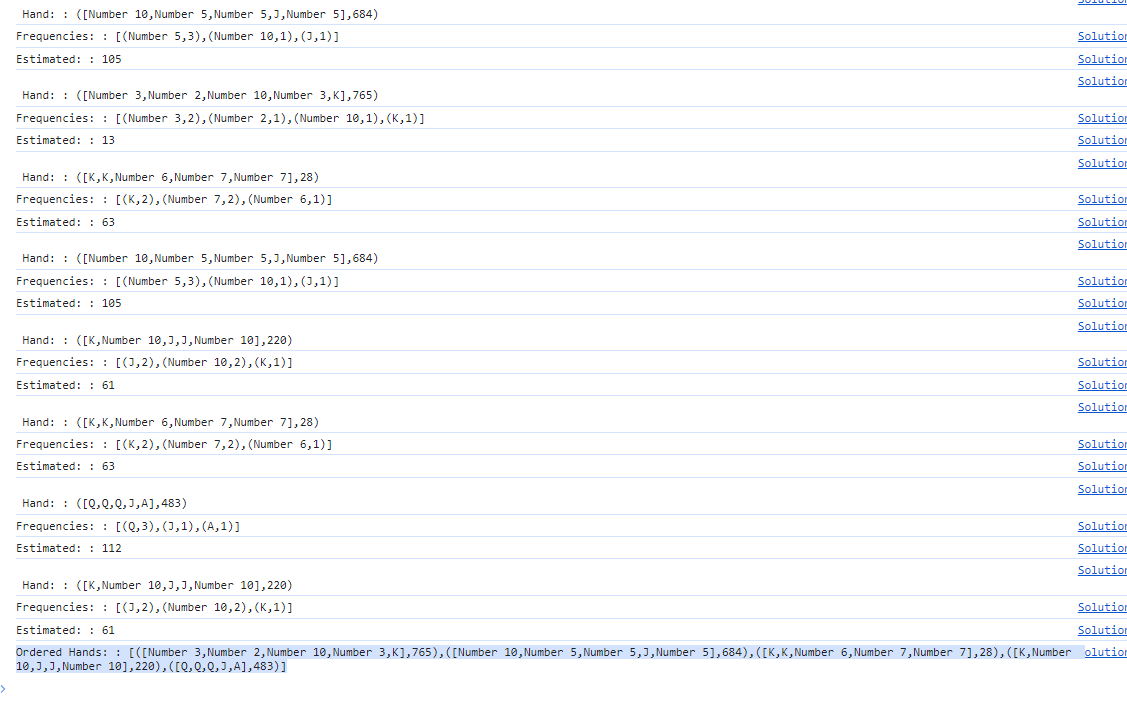Viewport: 1127px width, 722px height.
Task: Select the first "Estimated: : 105" log line
Action: coord(68,60)
